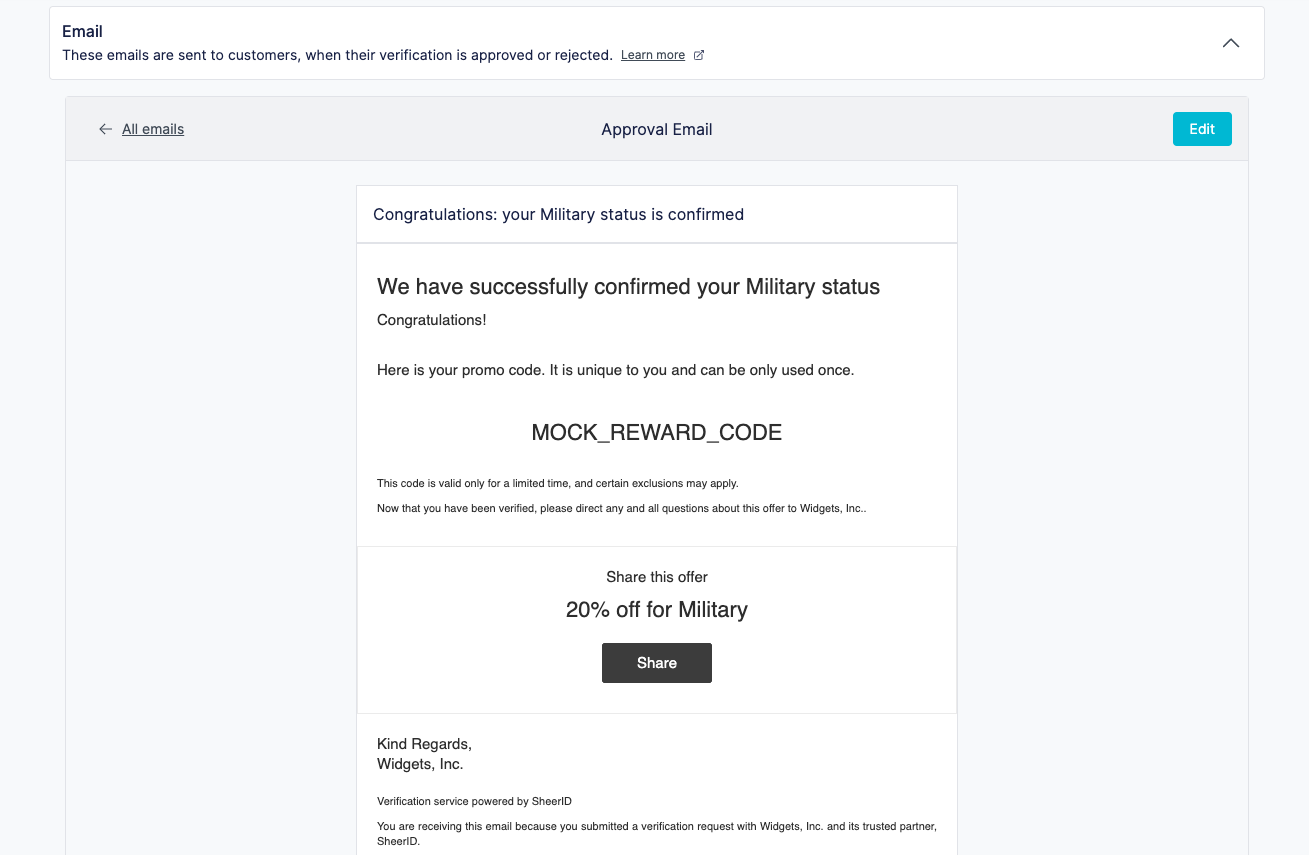Select the MOCK_REWARD_CODE promo code text
The height and width of the screenshot is (855, 1309).
[657, 433]
